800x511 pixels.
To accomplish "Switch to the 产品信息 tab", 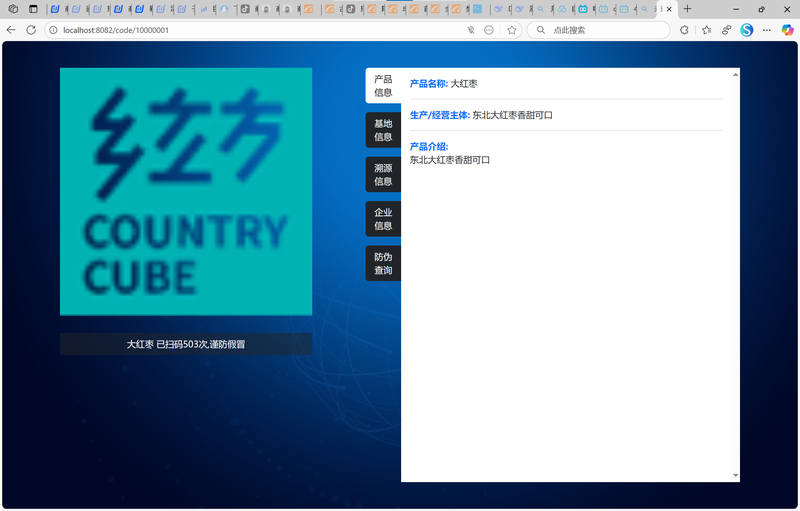I will click(383, 86).
